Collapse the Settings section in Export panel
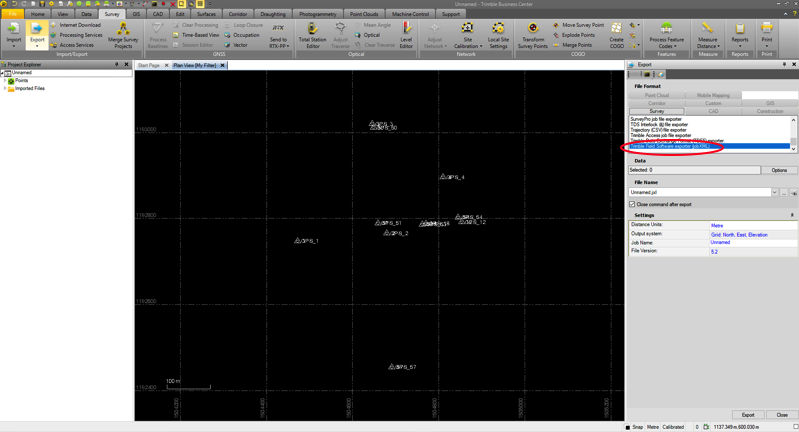The width and height of the screenshot is (799, 432). pyautogui.click(x=792, y=215)
